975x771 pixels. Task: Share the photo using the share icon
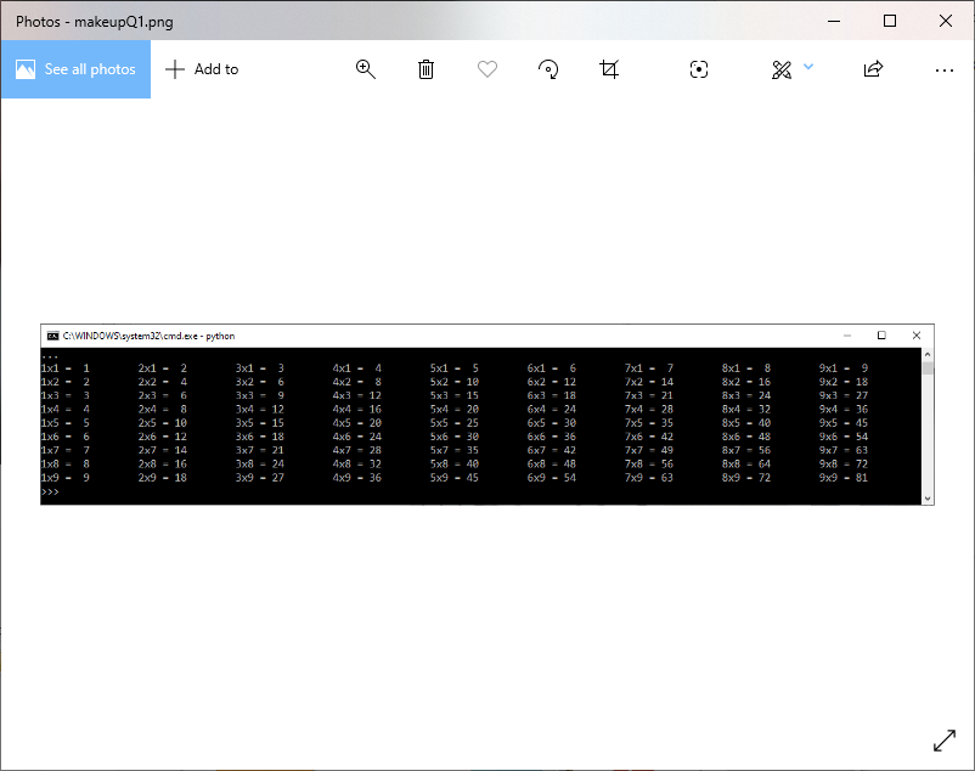[873, 69]
